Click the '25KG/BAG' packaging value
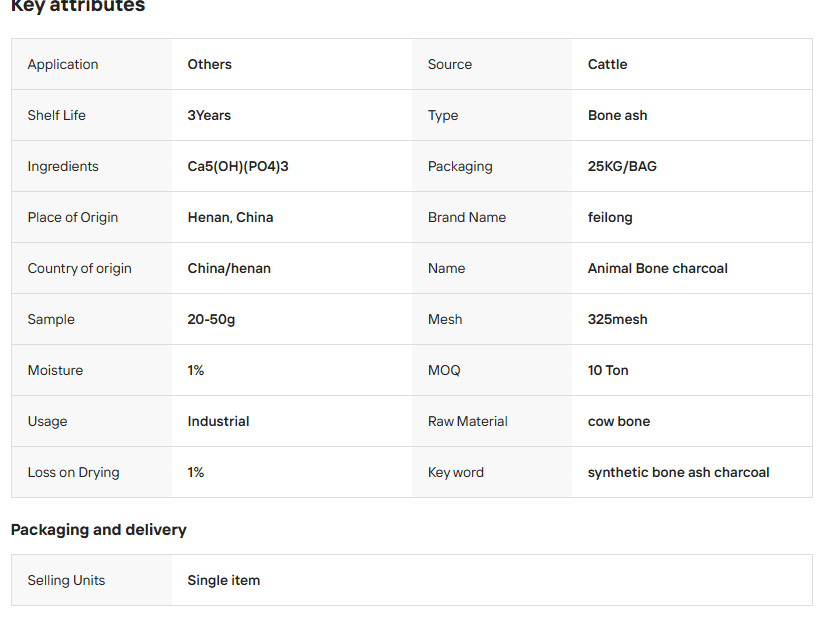This screenshot has width=824, height=621. (622, 166)
